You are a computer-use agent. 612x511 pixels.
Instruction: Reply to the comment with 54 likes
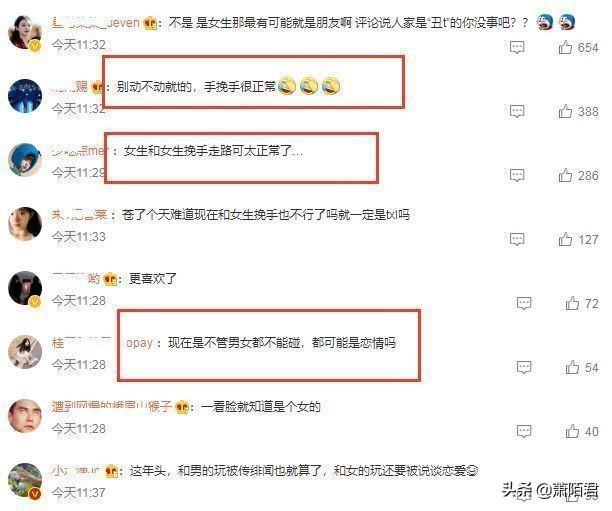(524, 367)
